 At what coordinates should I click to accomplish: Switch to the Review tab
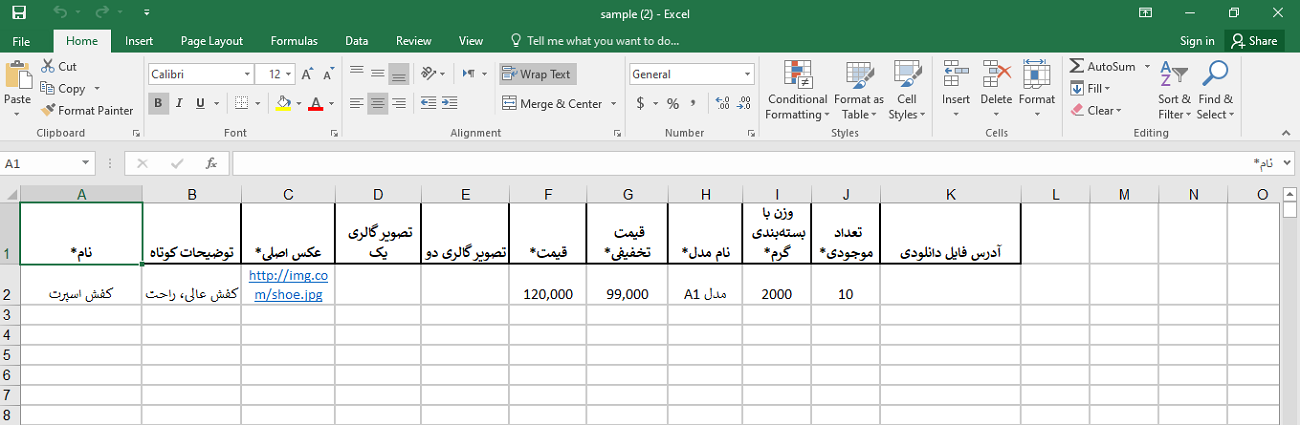coord(413,41)
